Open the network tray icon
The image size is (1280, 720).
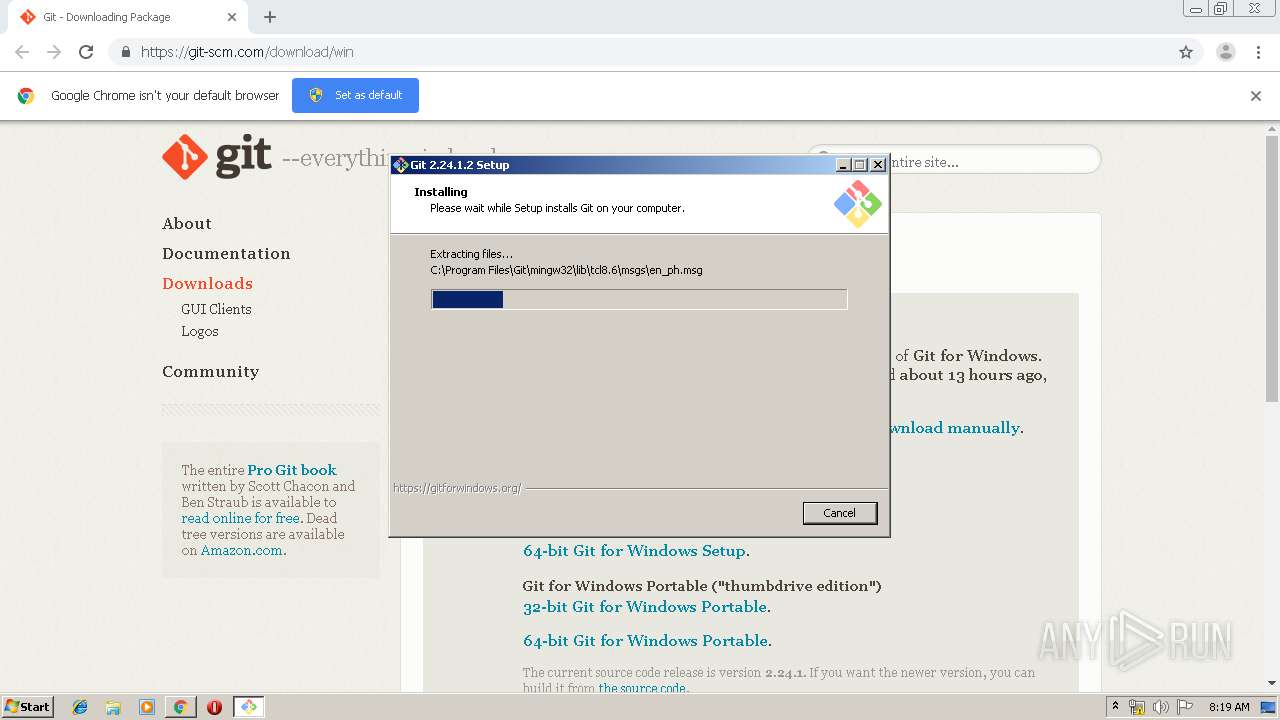point(1137,707)
